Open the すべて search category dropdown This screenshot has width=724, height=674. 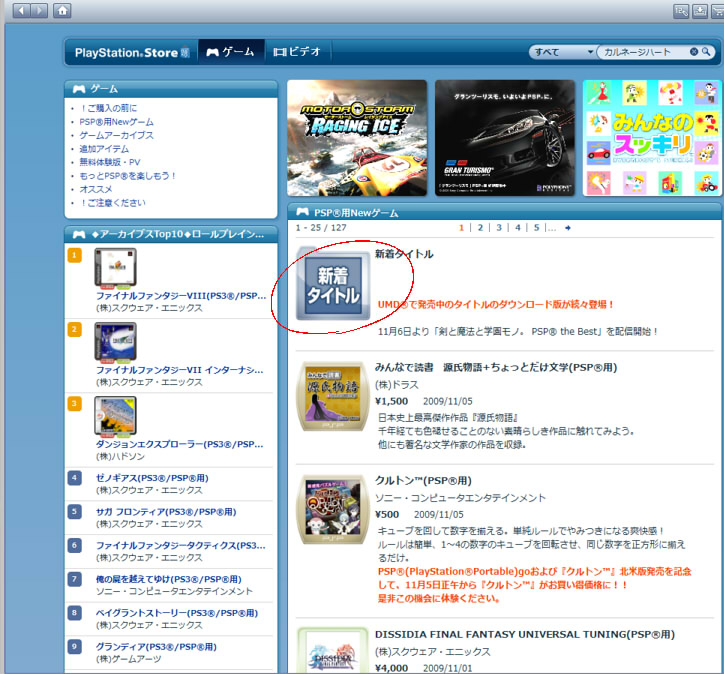tap(562, 52)
